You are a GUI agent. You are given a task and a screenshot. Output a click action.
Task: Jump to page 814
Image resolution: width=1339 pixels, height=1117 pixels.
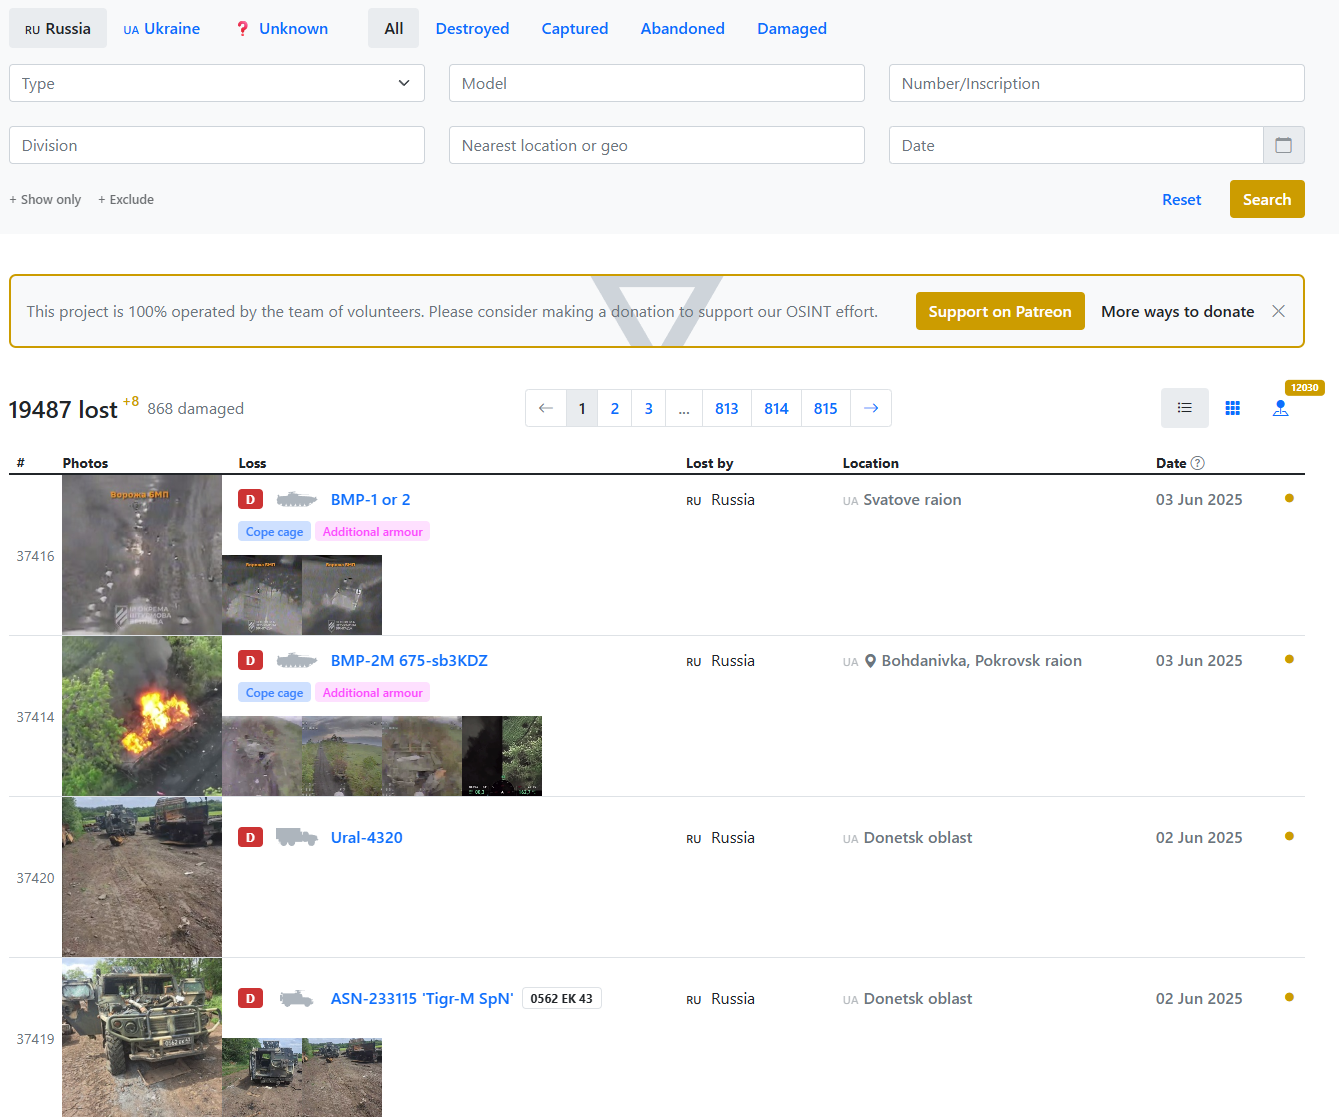776,408
